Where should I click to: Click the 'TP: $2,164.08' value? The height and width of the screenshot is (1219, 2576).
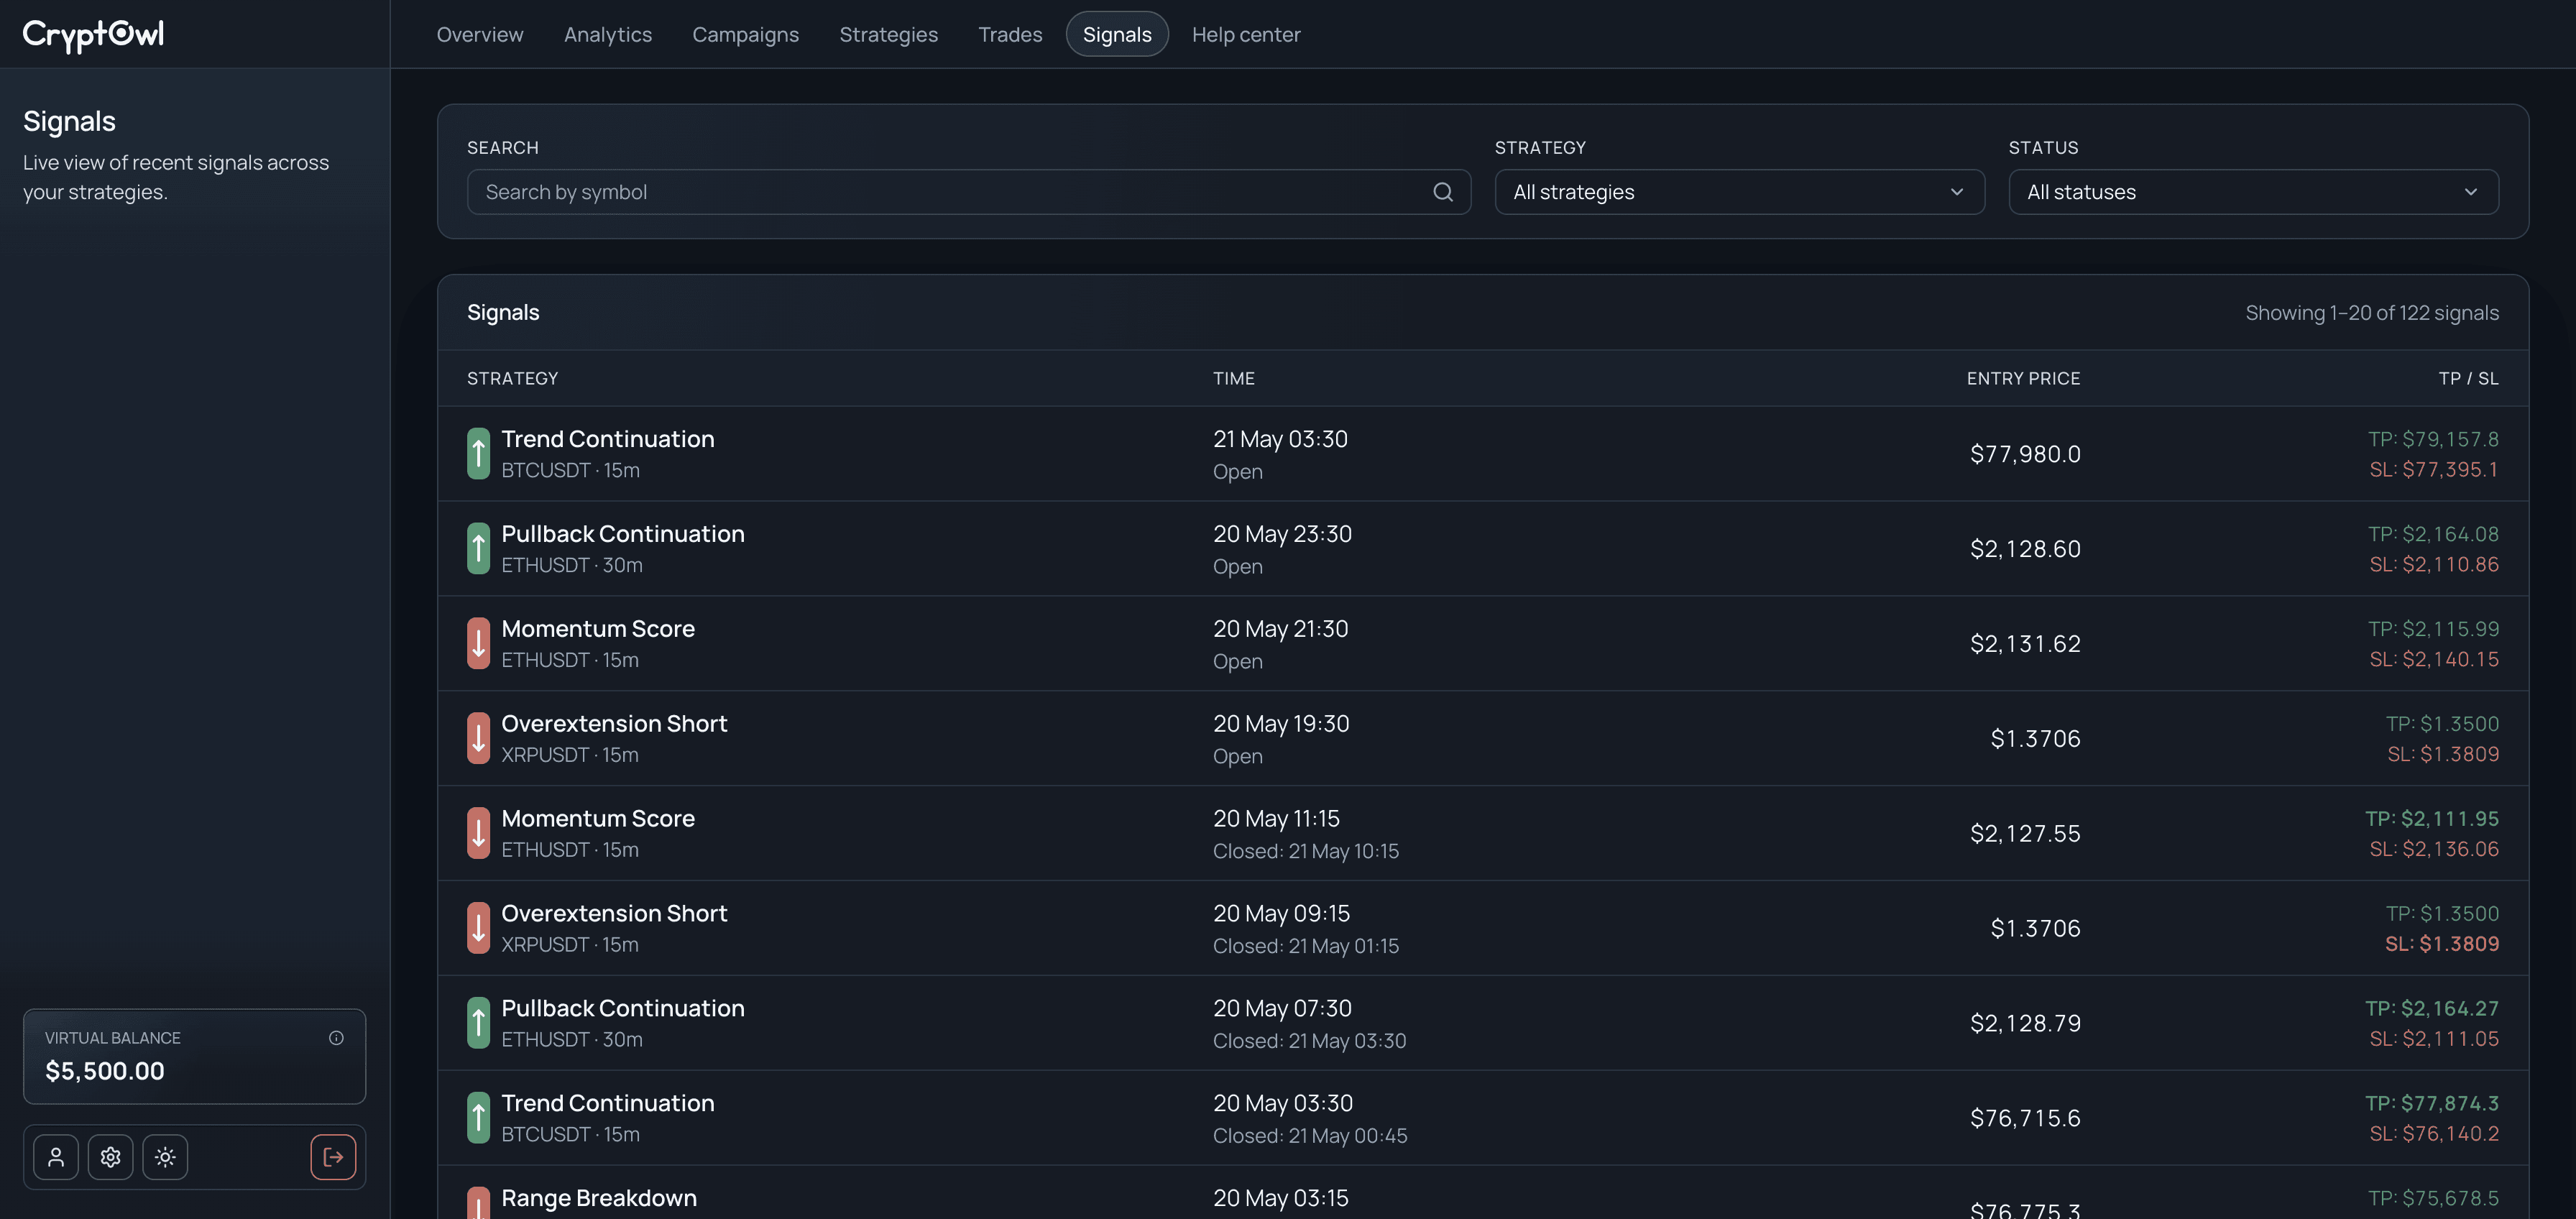click(2433, 534)
